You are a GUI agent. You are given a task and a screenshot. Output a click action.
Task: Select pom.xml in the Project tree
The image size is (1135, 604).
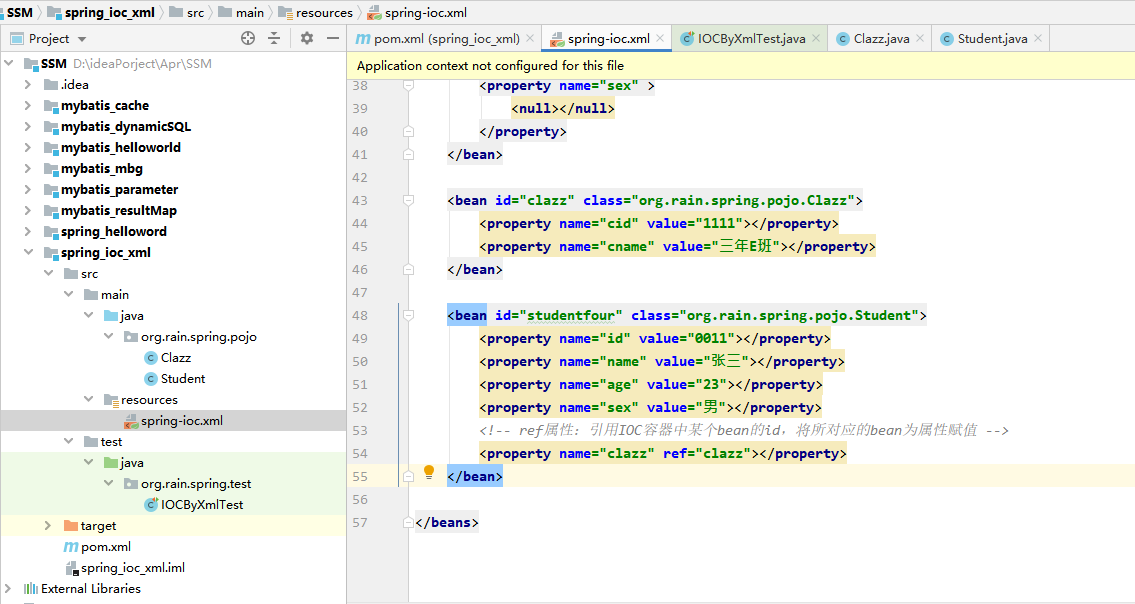[106, 547]
